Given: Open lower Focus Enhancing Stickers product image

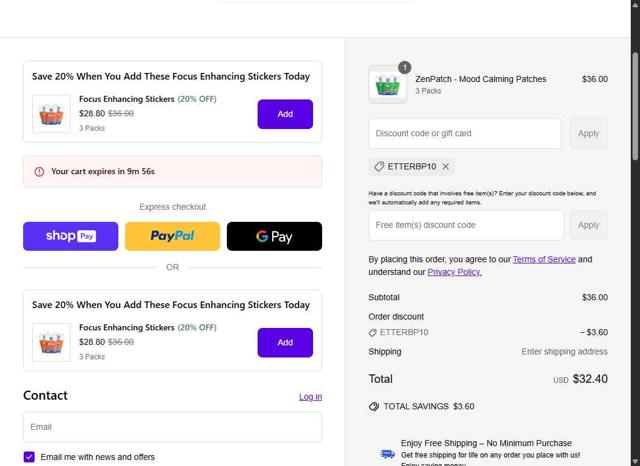Looking at the screenshot, I should coord(51,342).
